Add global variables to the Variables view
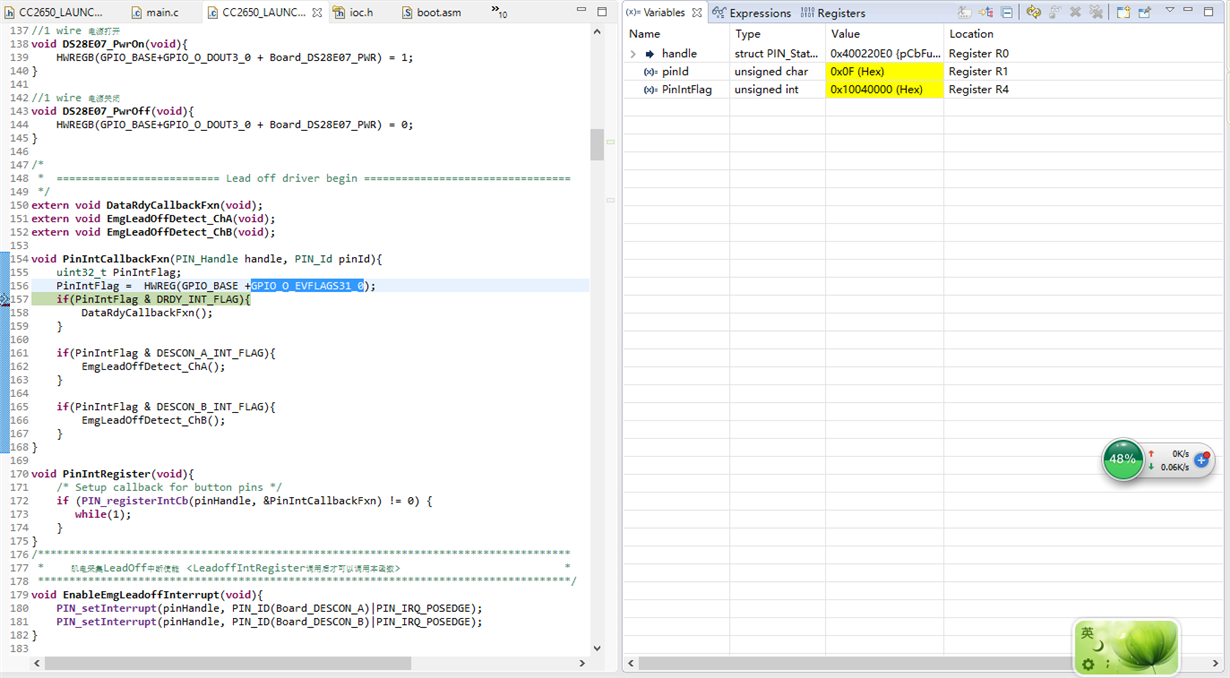 tap(1057, 12)
